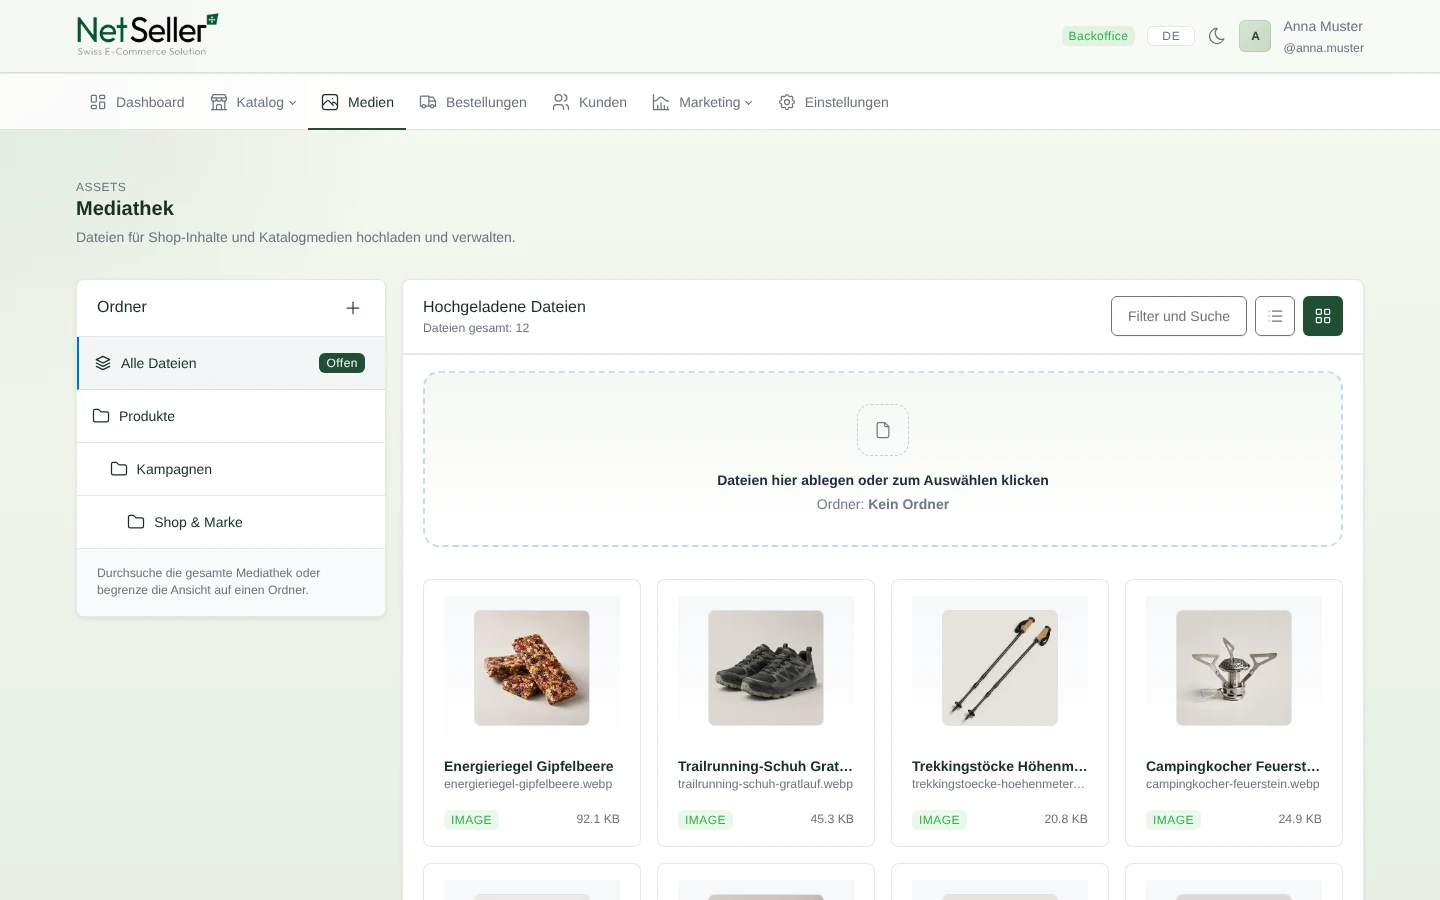Open the Energieriegel Gipfelbeere thumbnail
This screenshot has width=1440, height=900.
[532, 668]
